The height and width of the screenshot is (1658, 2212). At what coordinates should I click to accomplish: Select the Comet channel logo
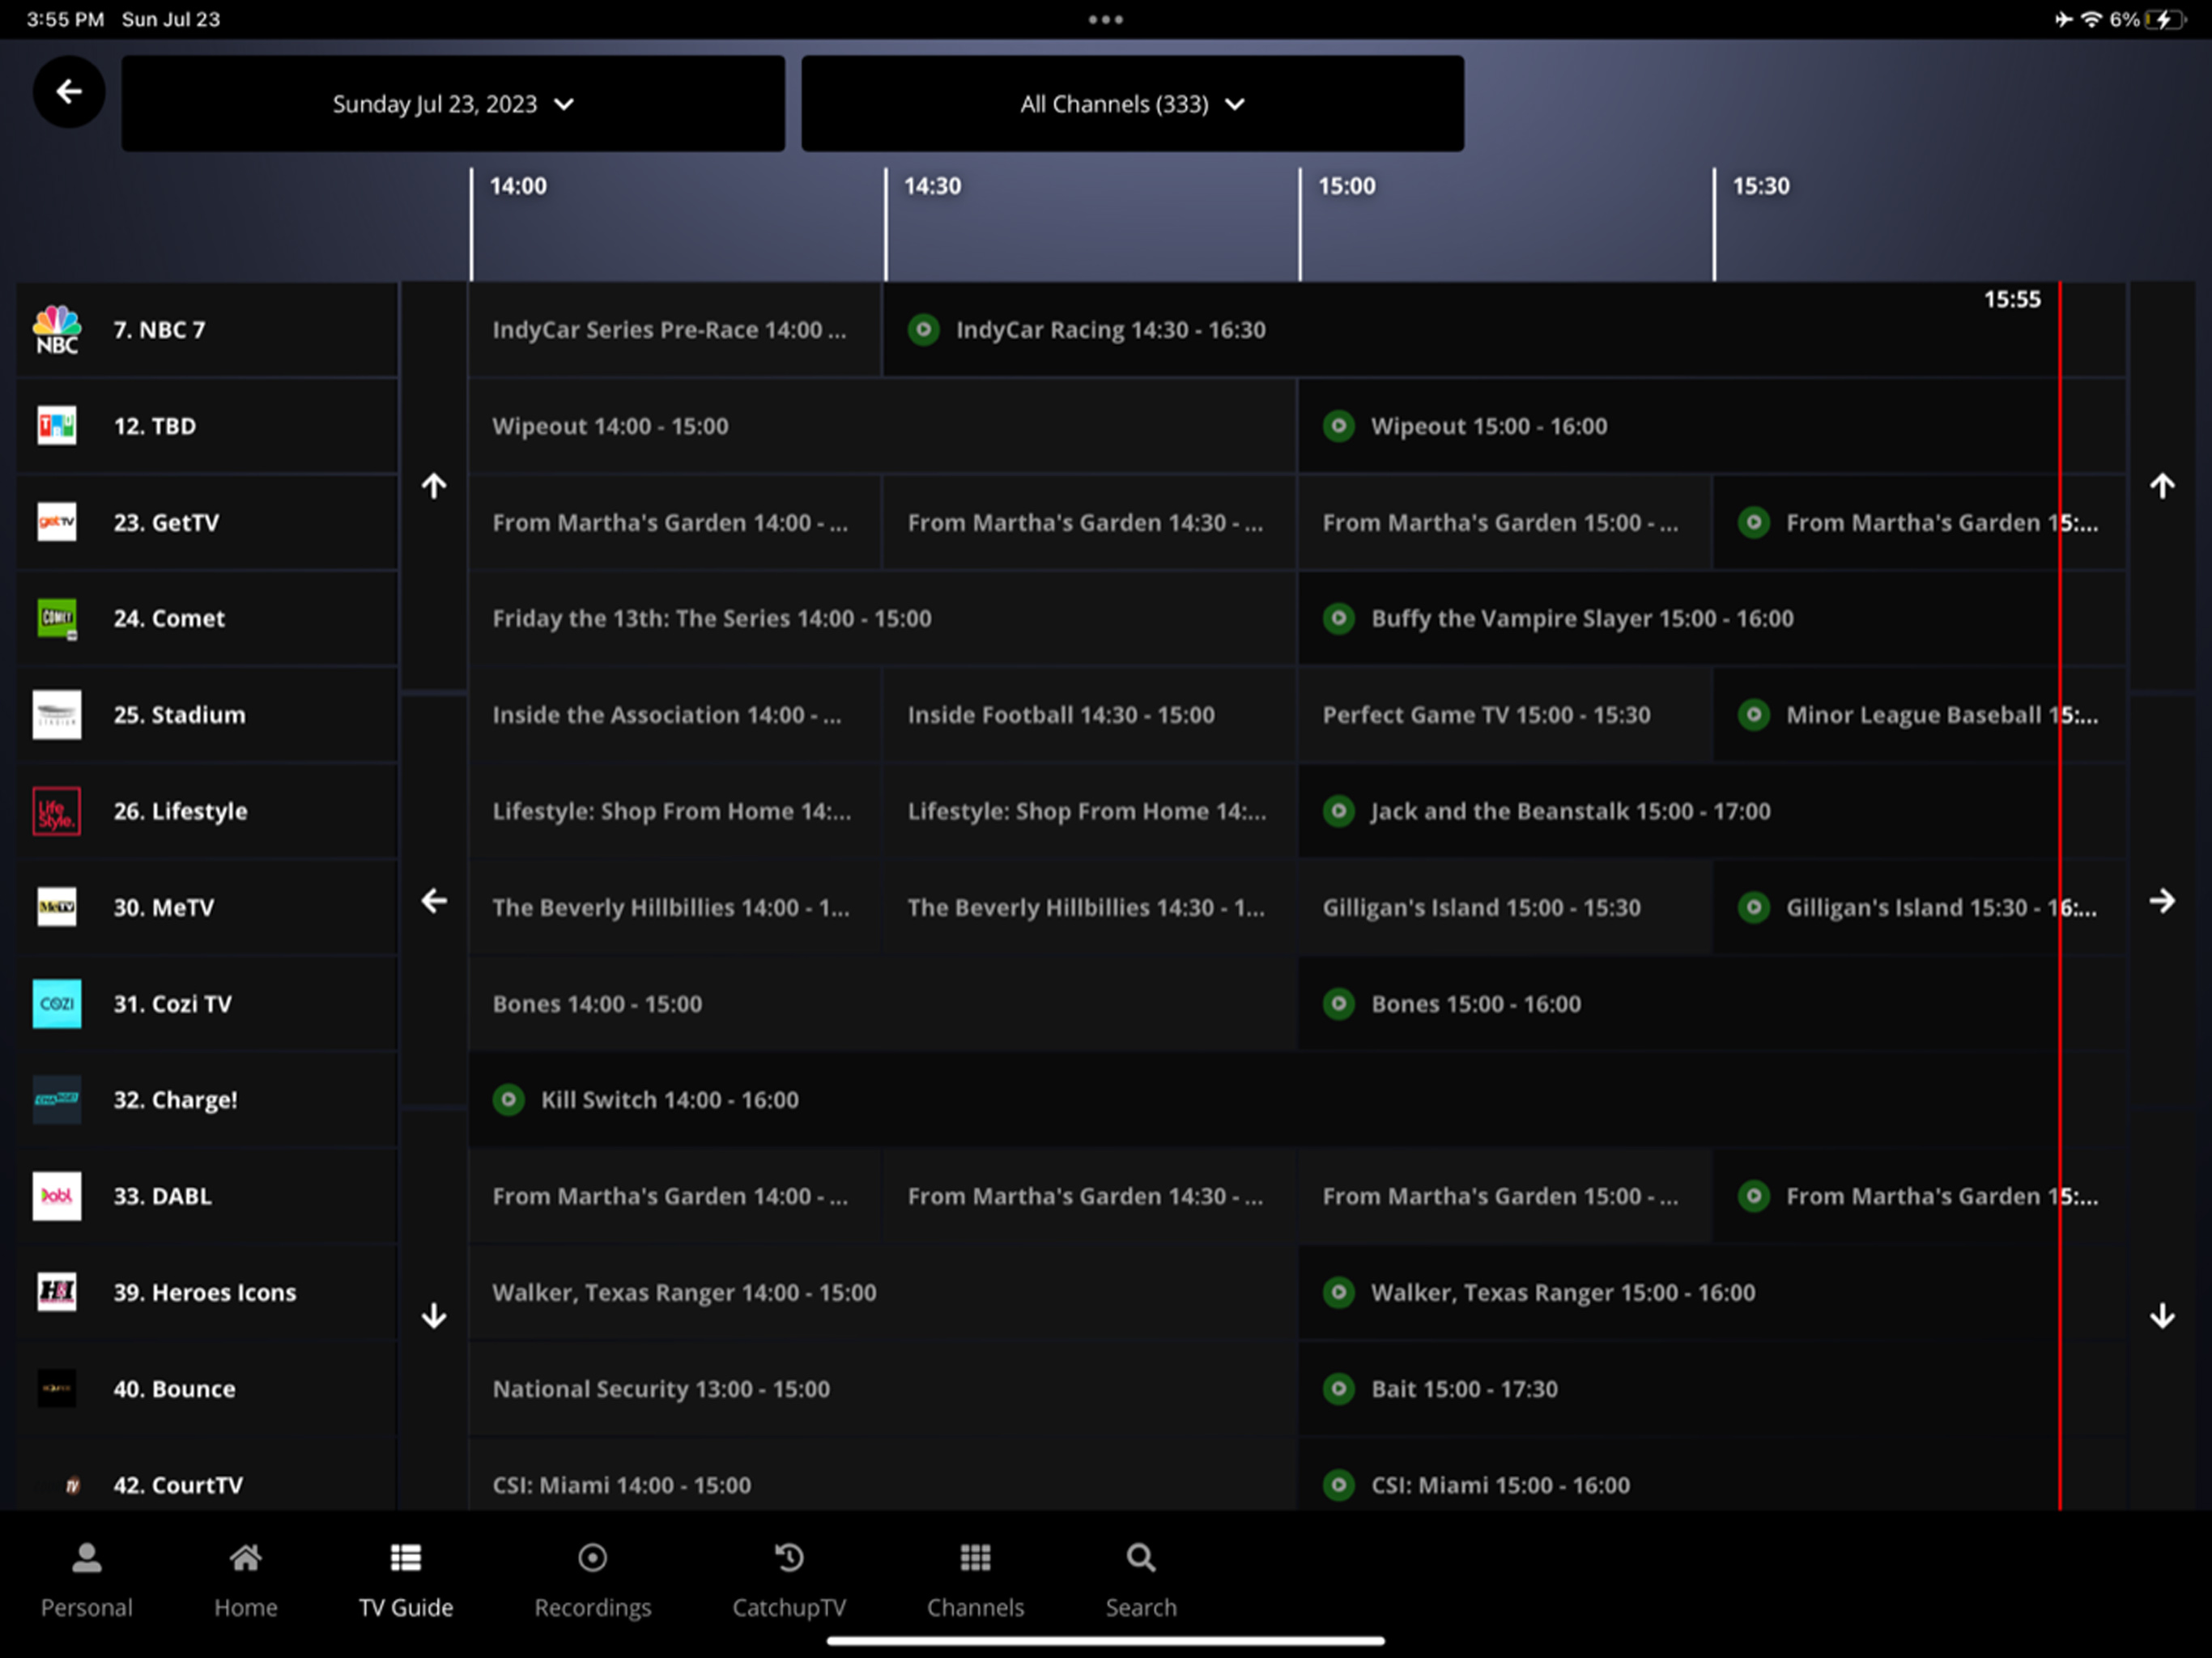(x=57, y=618)
